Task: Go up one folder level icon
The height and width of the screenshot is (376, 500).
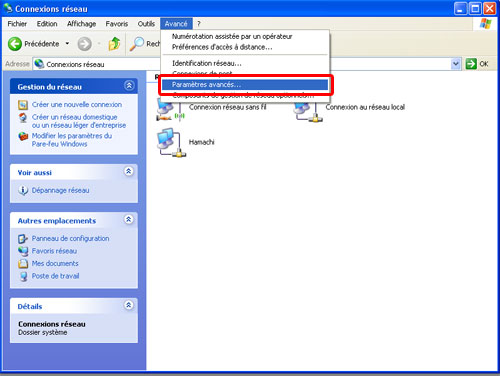Action: tap(114, 44)
